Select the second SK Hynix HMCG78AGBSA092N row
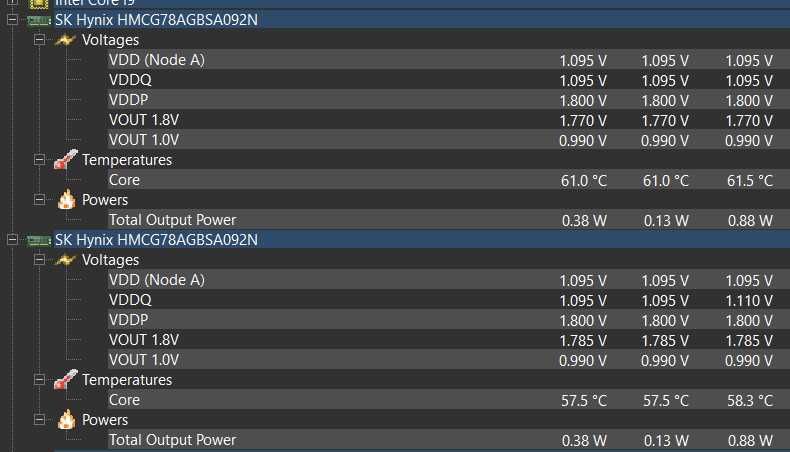790x452 pixels. [422, 240]
